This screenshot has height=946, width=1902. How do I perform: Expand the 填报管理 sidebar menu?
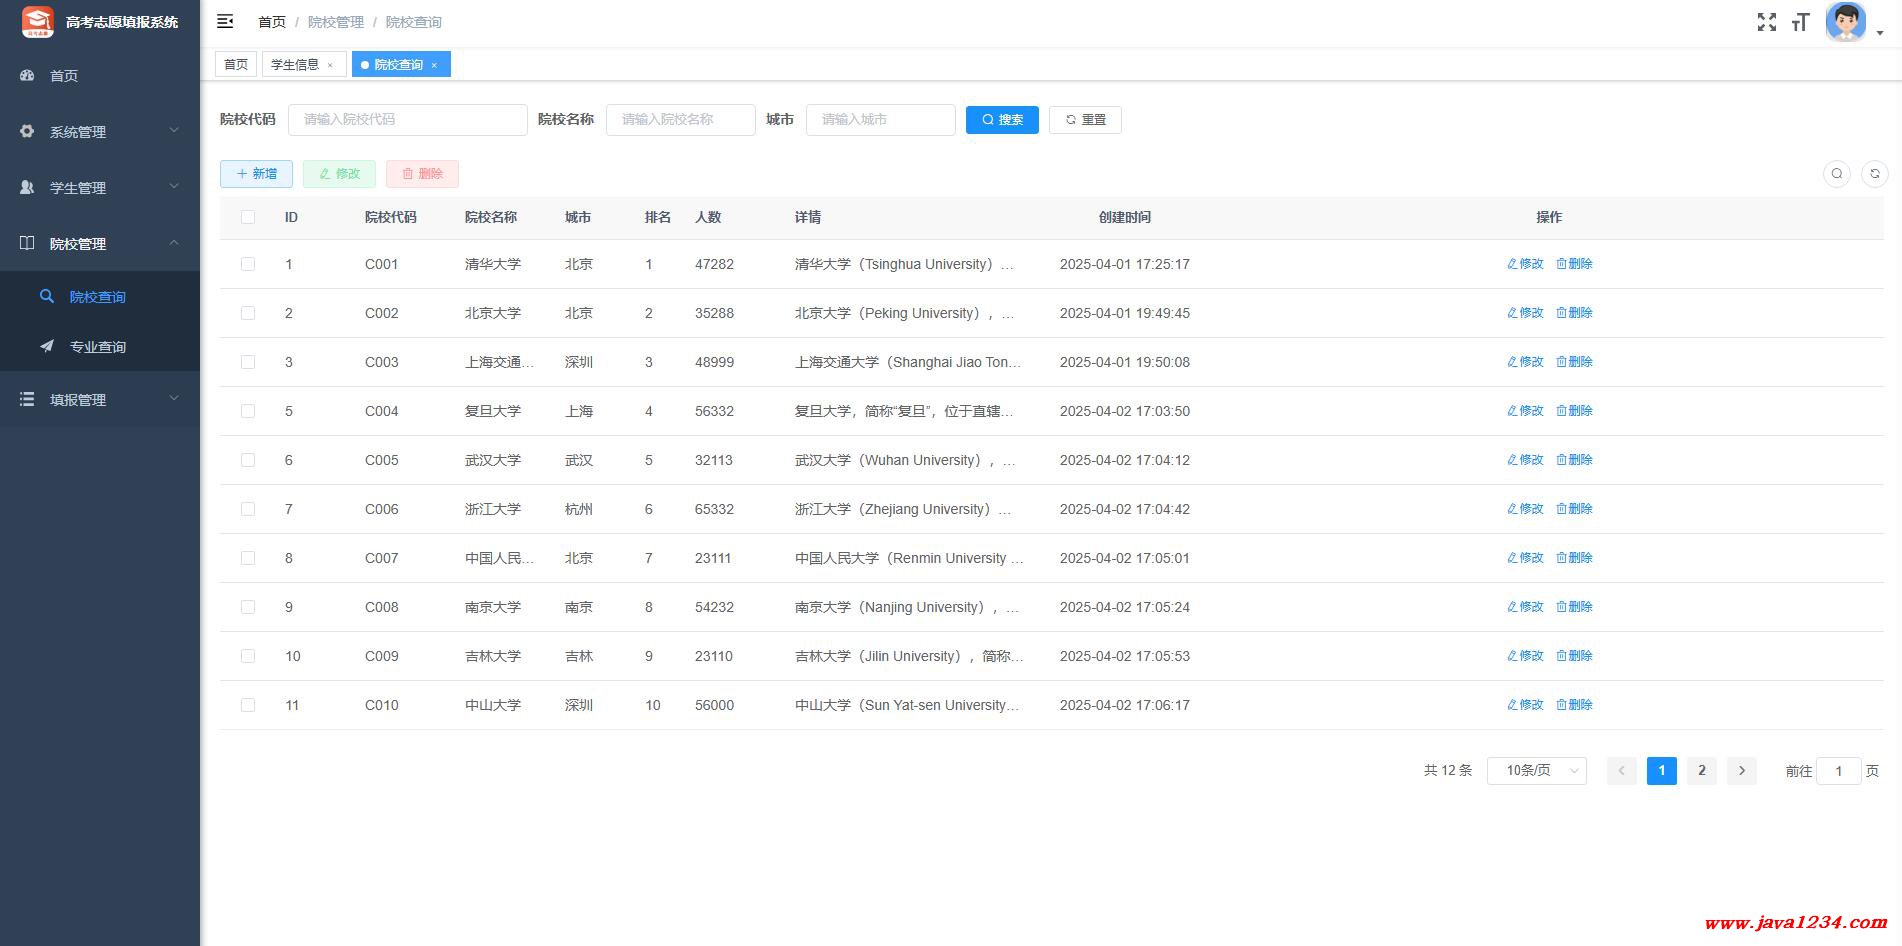coord(100,399)
